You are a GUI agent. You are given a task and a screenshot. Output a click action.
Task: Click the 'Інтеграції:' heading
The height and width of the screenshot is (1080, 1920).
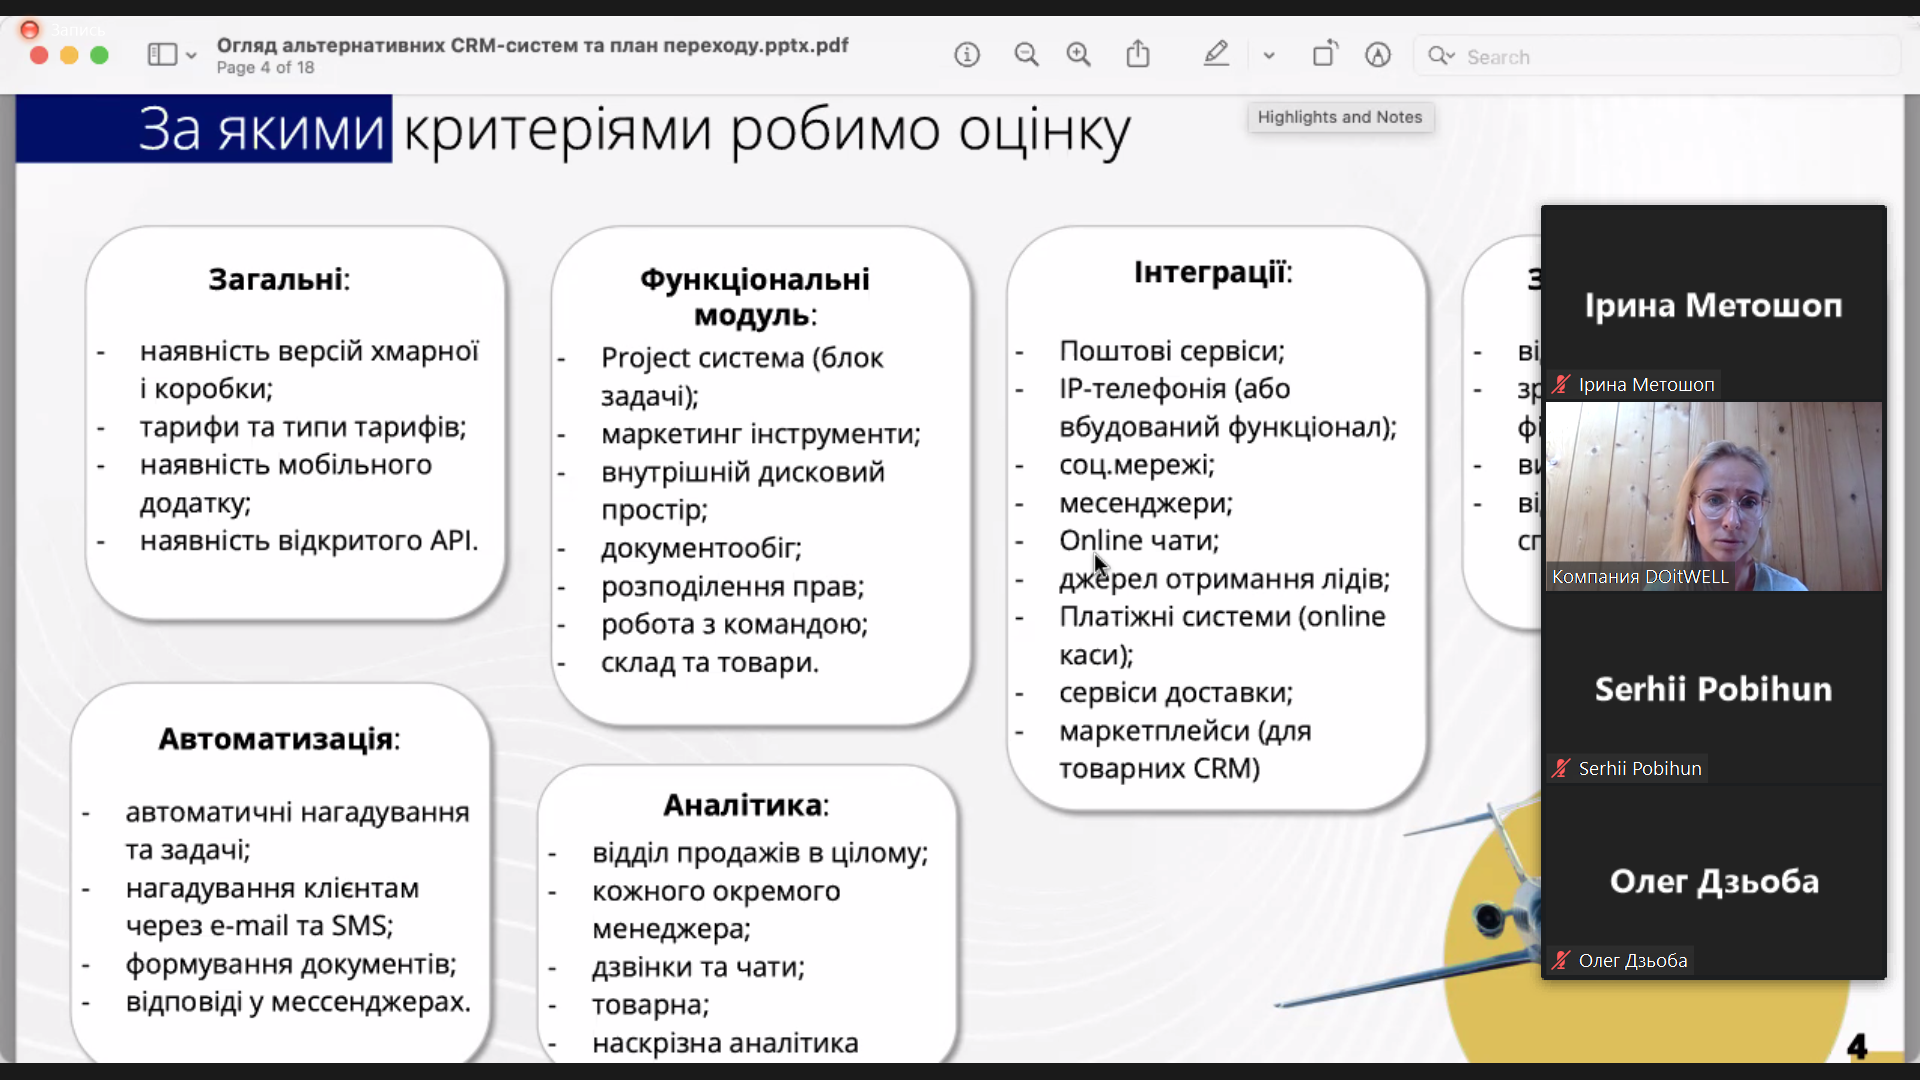[x=1213, y=272]
